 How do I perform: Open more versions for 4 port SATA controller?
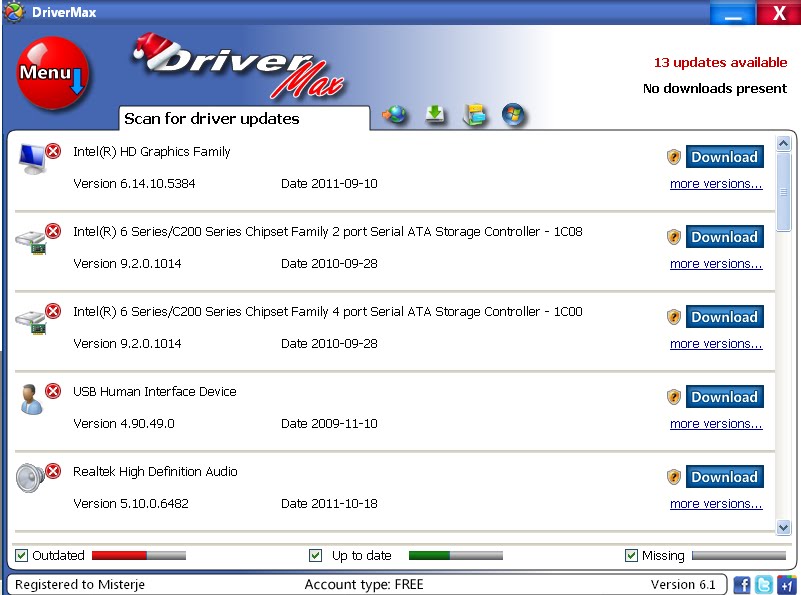[716, 344]
